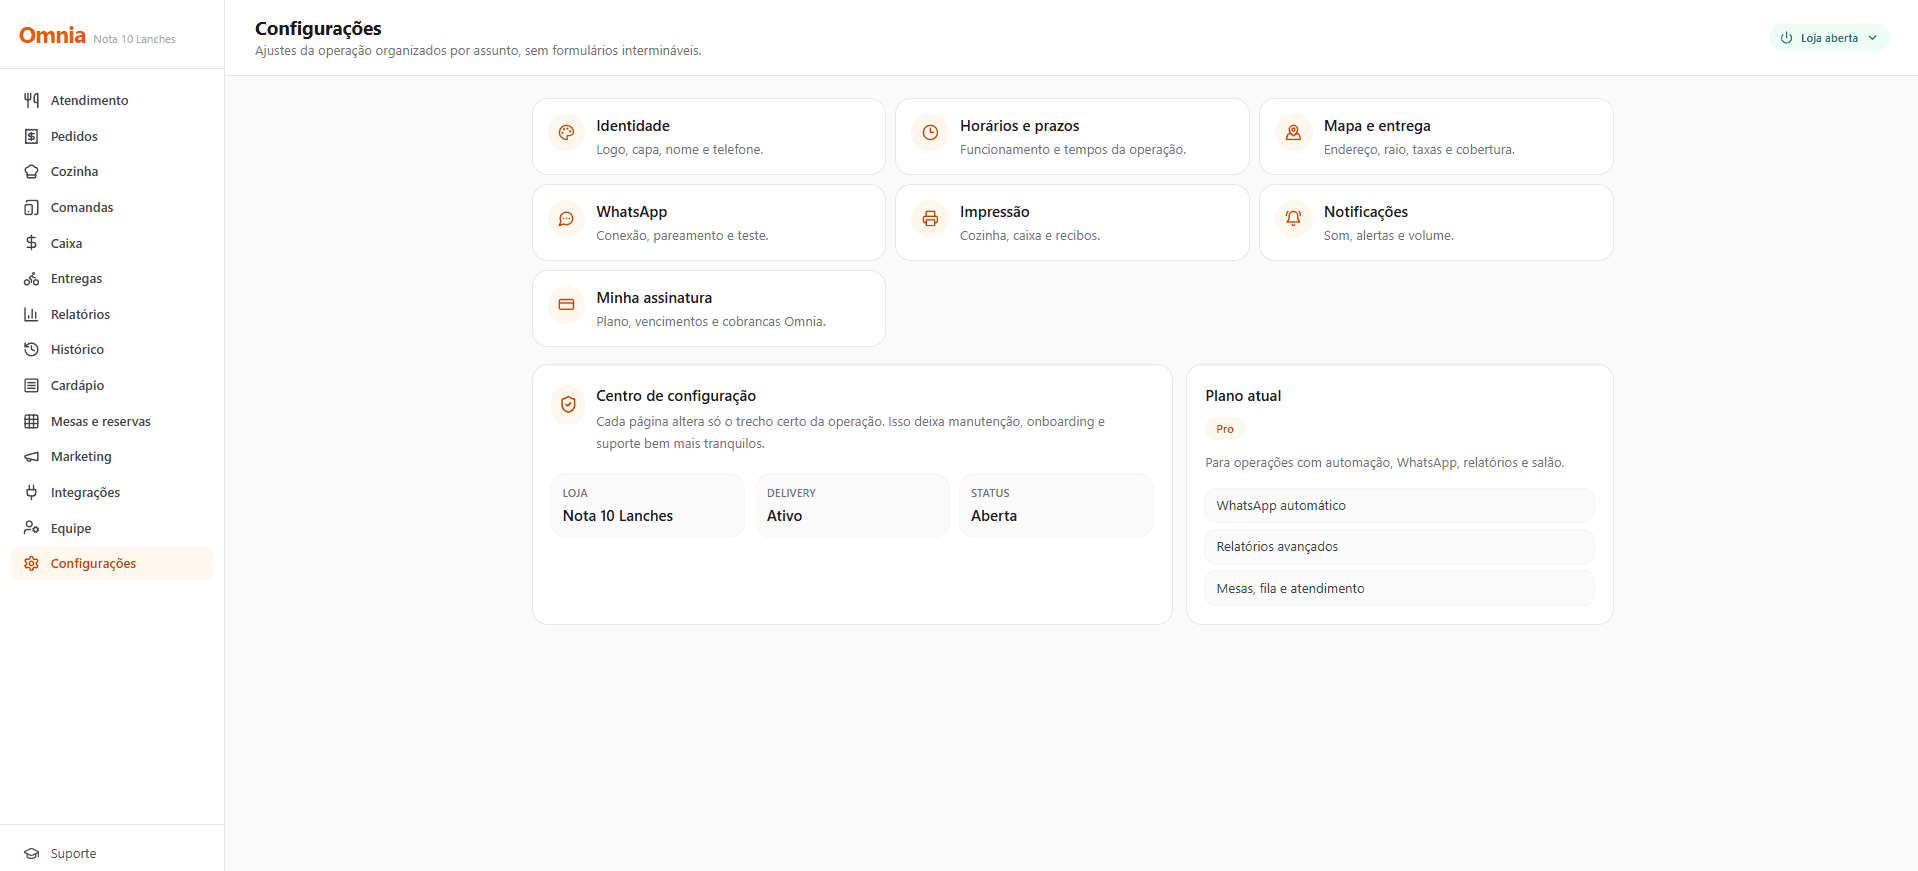Open the Cozinha section

[x=112, y=172]
